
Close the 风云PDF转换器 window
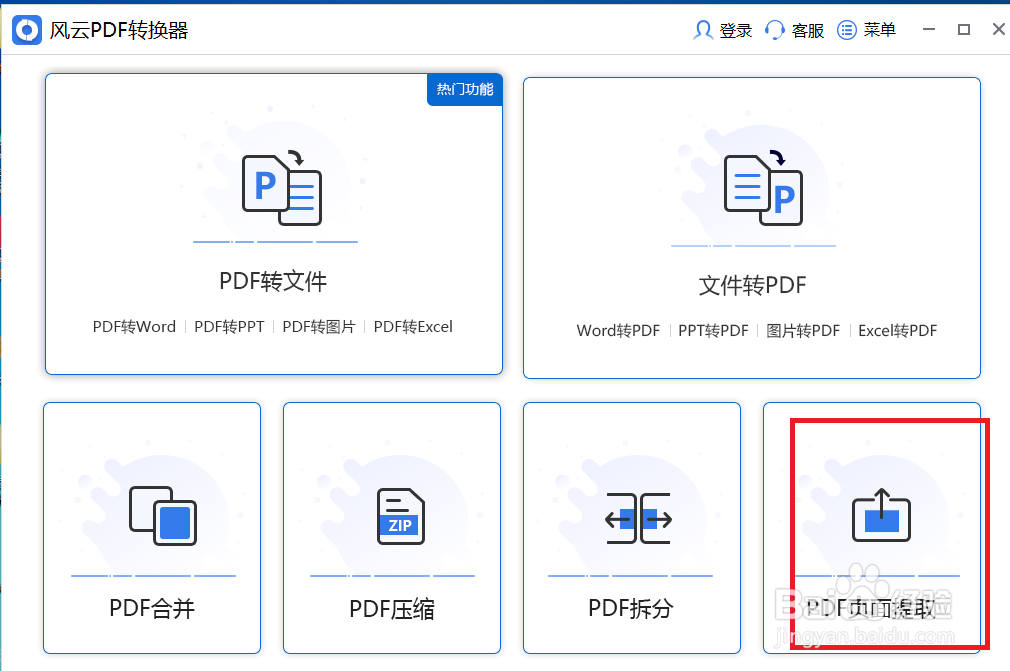[x=998, y=29]
